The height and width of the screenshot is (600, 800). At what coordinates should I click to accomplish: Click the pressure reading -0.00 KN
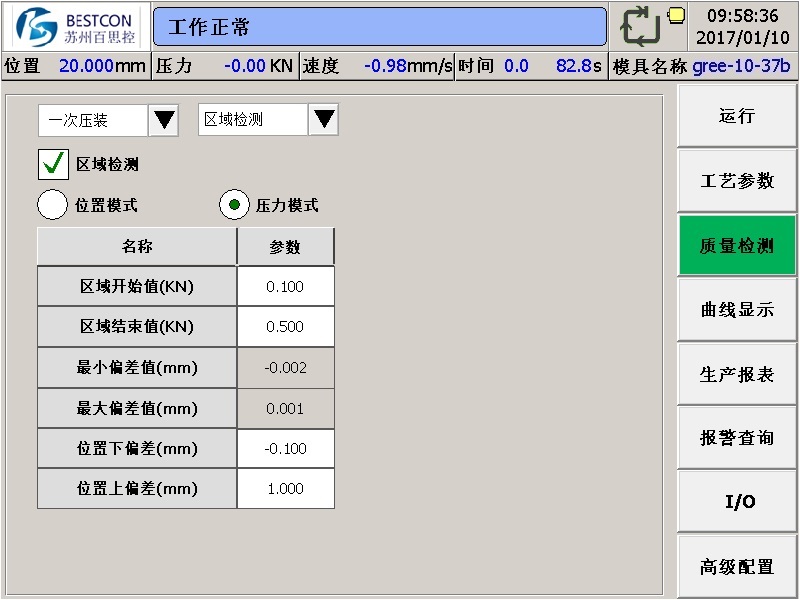tap(258, 66)
